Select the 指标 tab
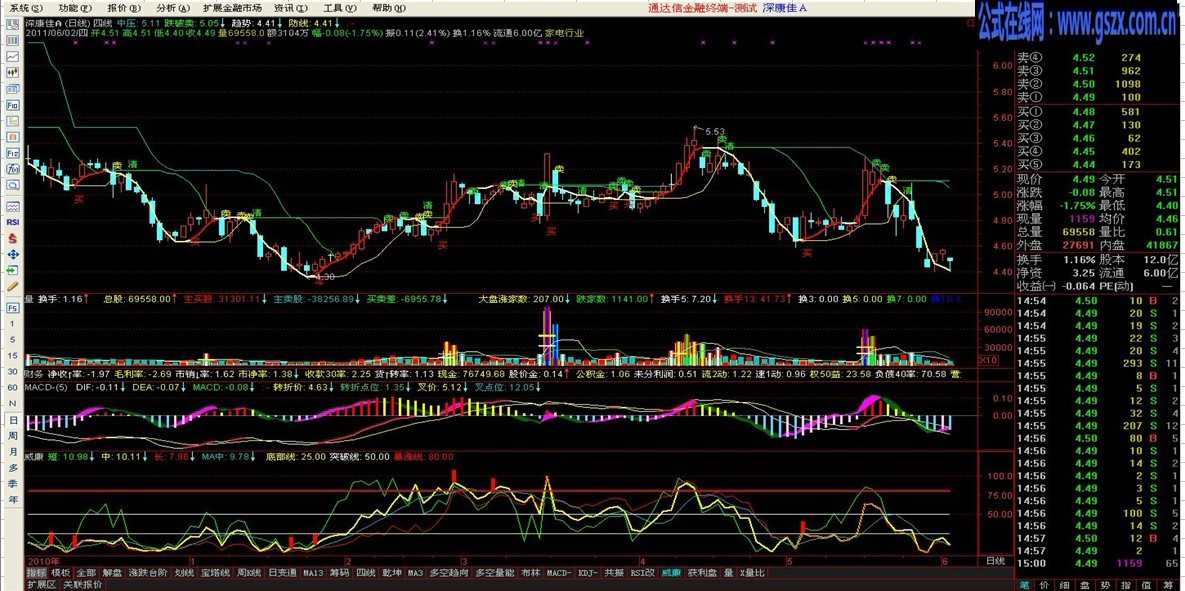The image size is (1185, 591). click(37, 572)
